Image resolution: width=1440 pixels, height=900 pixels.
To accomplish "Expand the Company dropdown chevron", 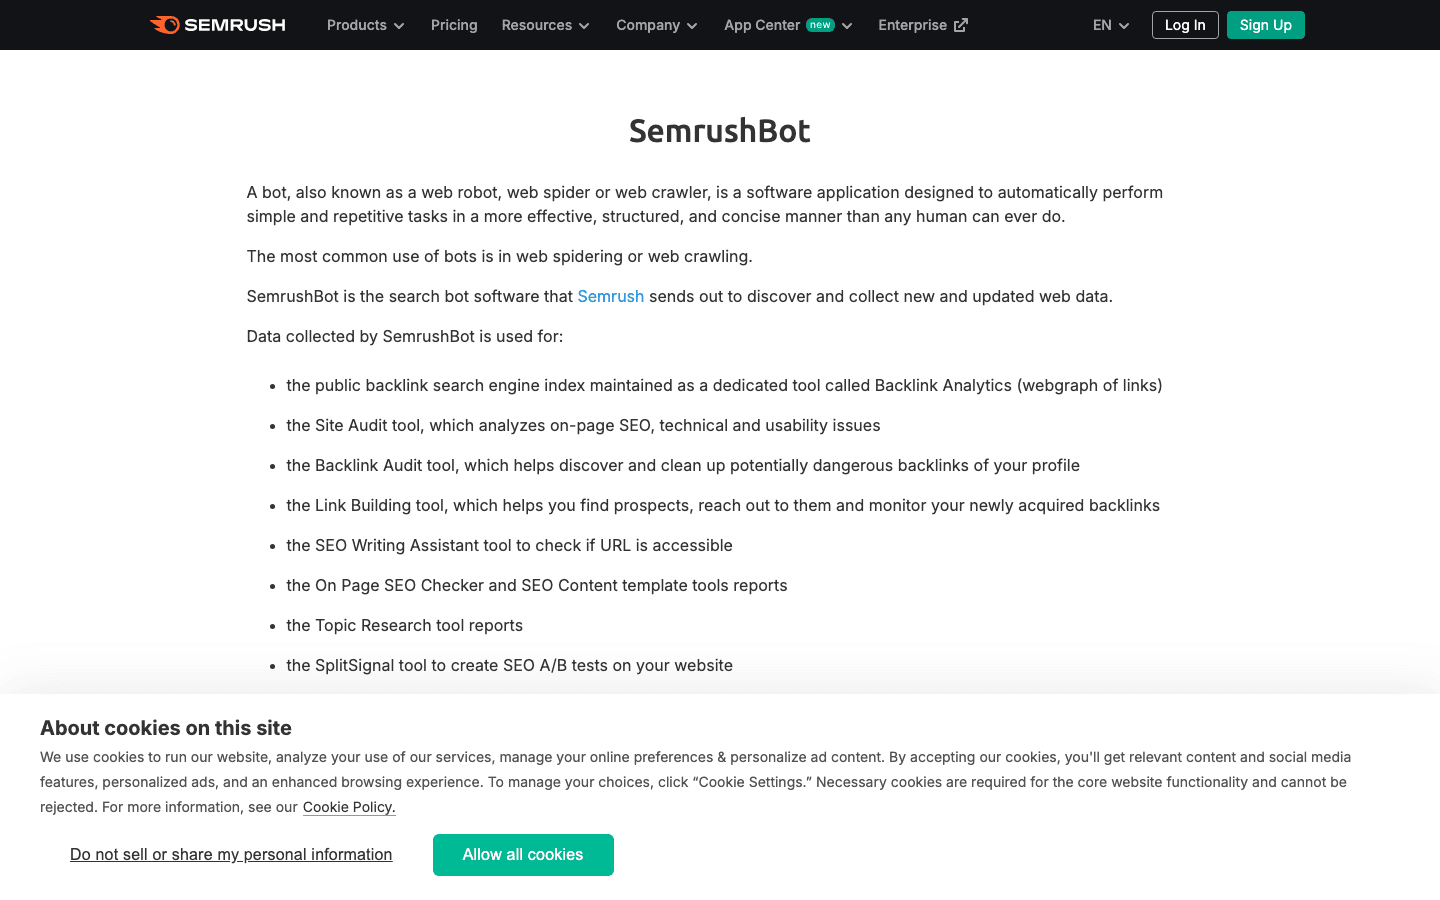I will (692, 26).
